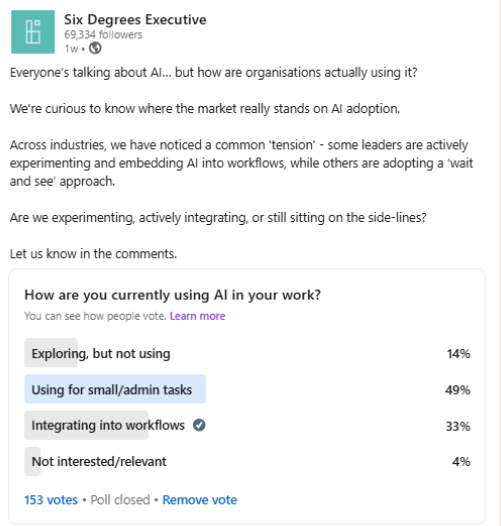
Task: Click the globe public visibility icon
Action: coord(95,48)
